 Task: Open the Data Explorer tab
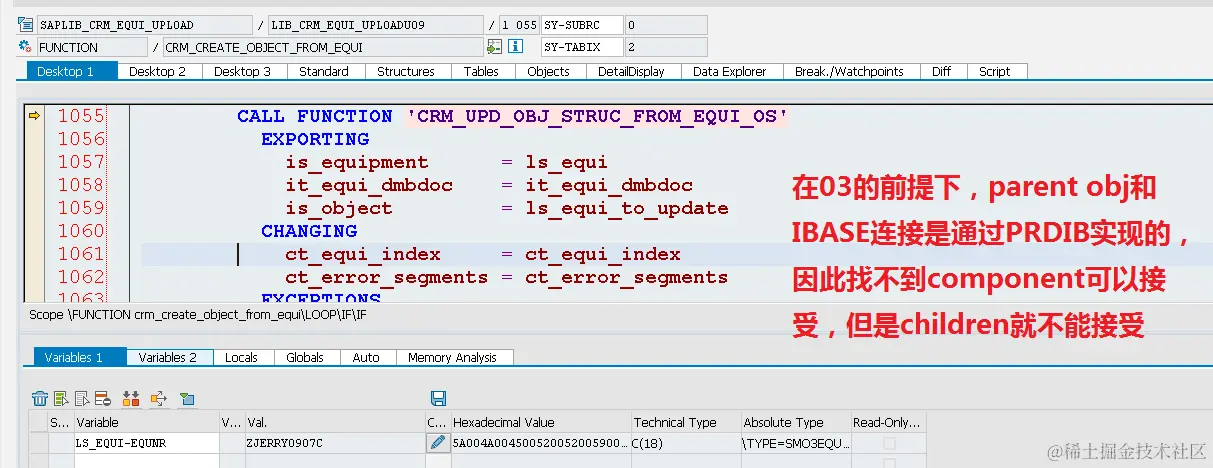coord(730,71)
